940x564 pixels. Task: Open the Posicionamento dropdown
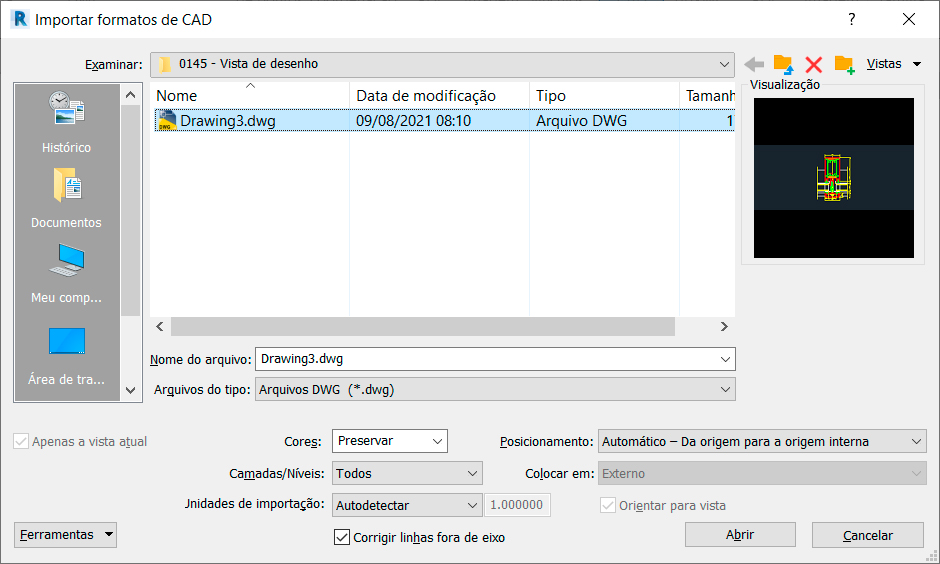click(761, 441)
